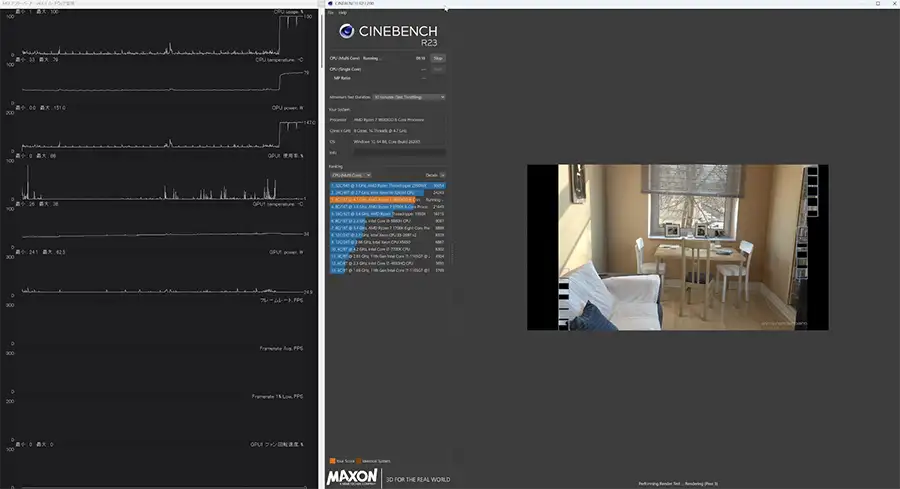Select ranking row 9, Xeon CPU X5650
The width and height of the screenshot is (900, 489).
pos(387,242)
